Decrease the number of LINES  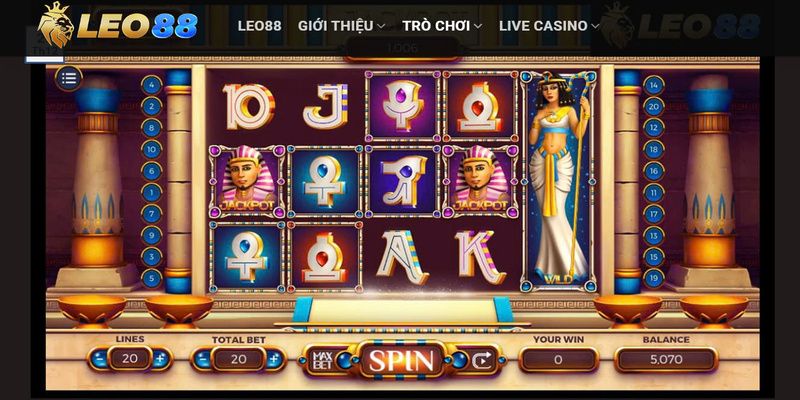99,359
